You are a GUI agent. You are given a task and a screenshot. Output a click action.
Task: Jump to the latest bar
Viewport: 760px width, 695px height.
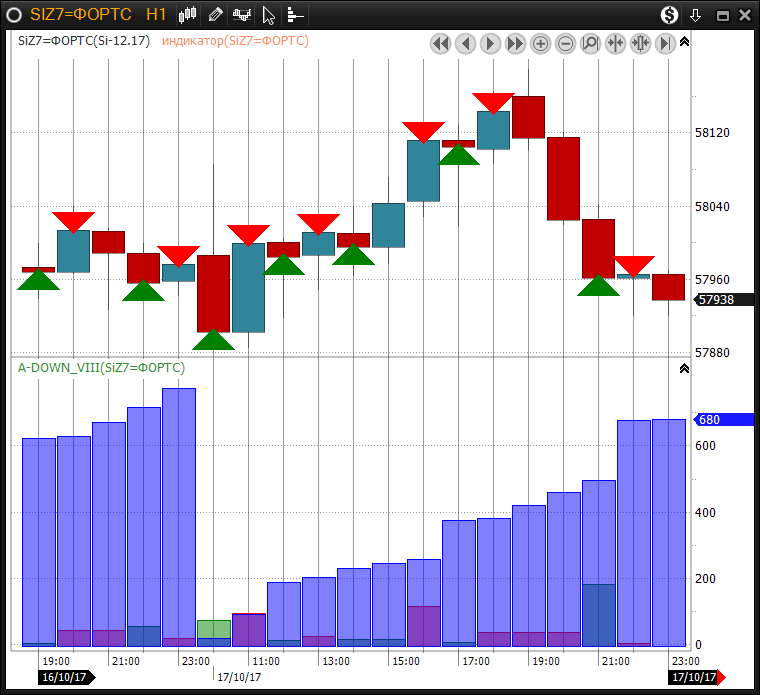(665, 43)
